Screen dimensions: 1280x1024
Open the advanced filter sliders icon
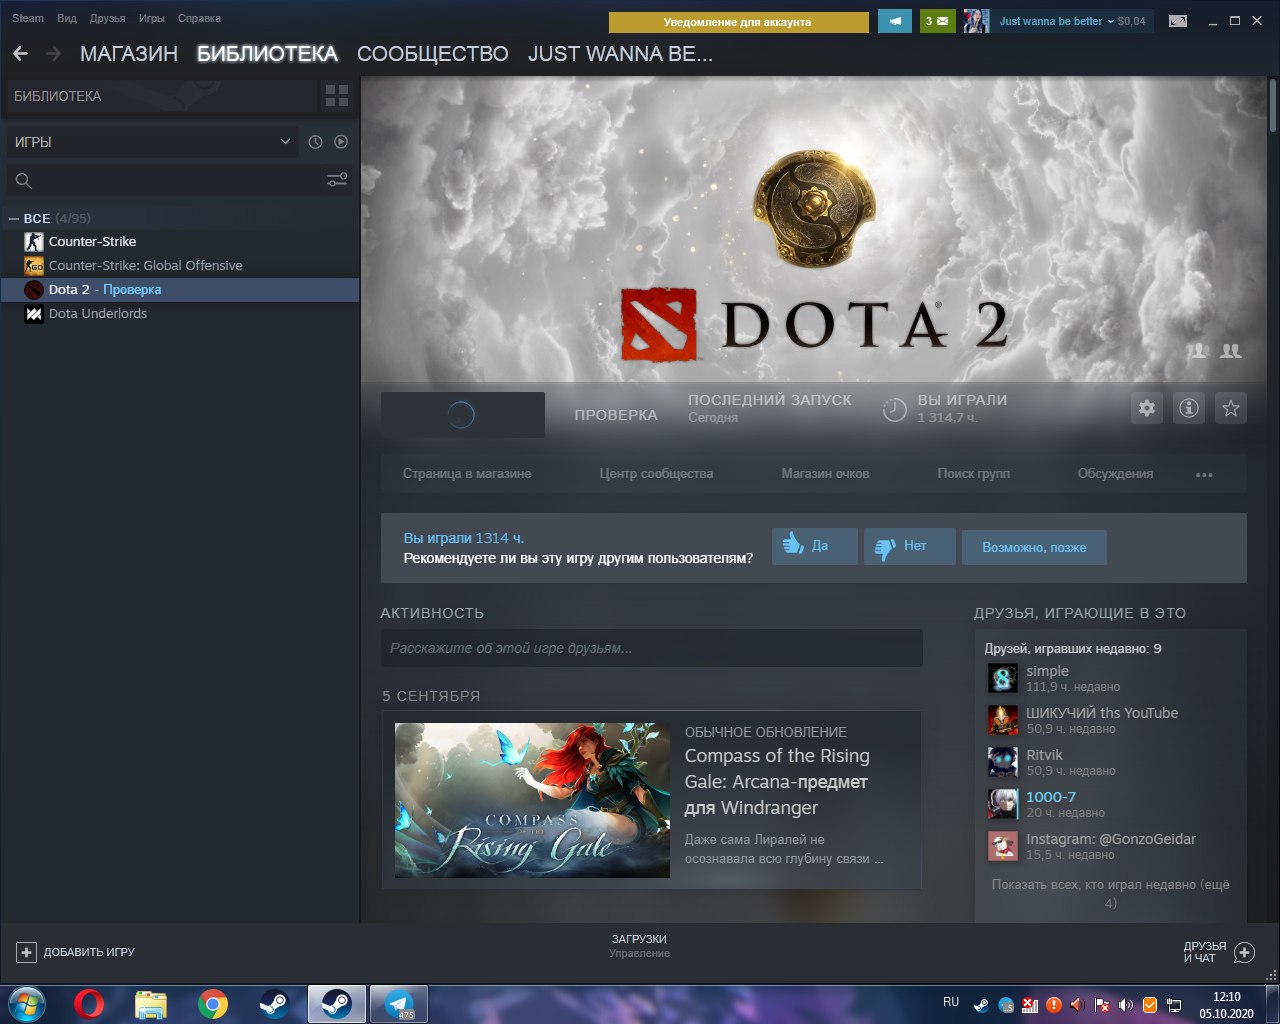337,180
